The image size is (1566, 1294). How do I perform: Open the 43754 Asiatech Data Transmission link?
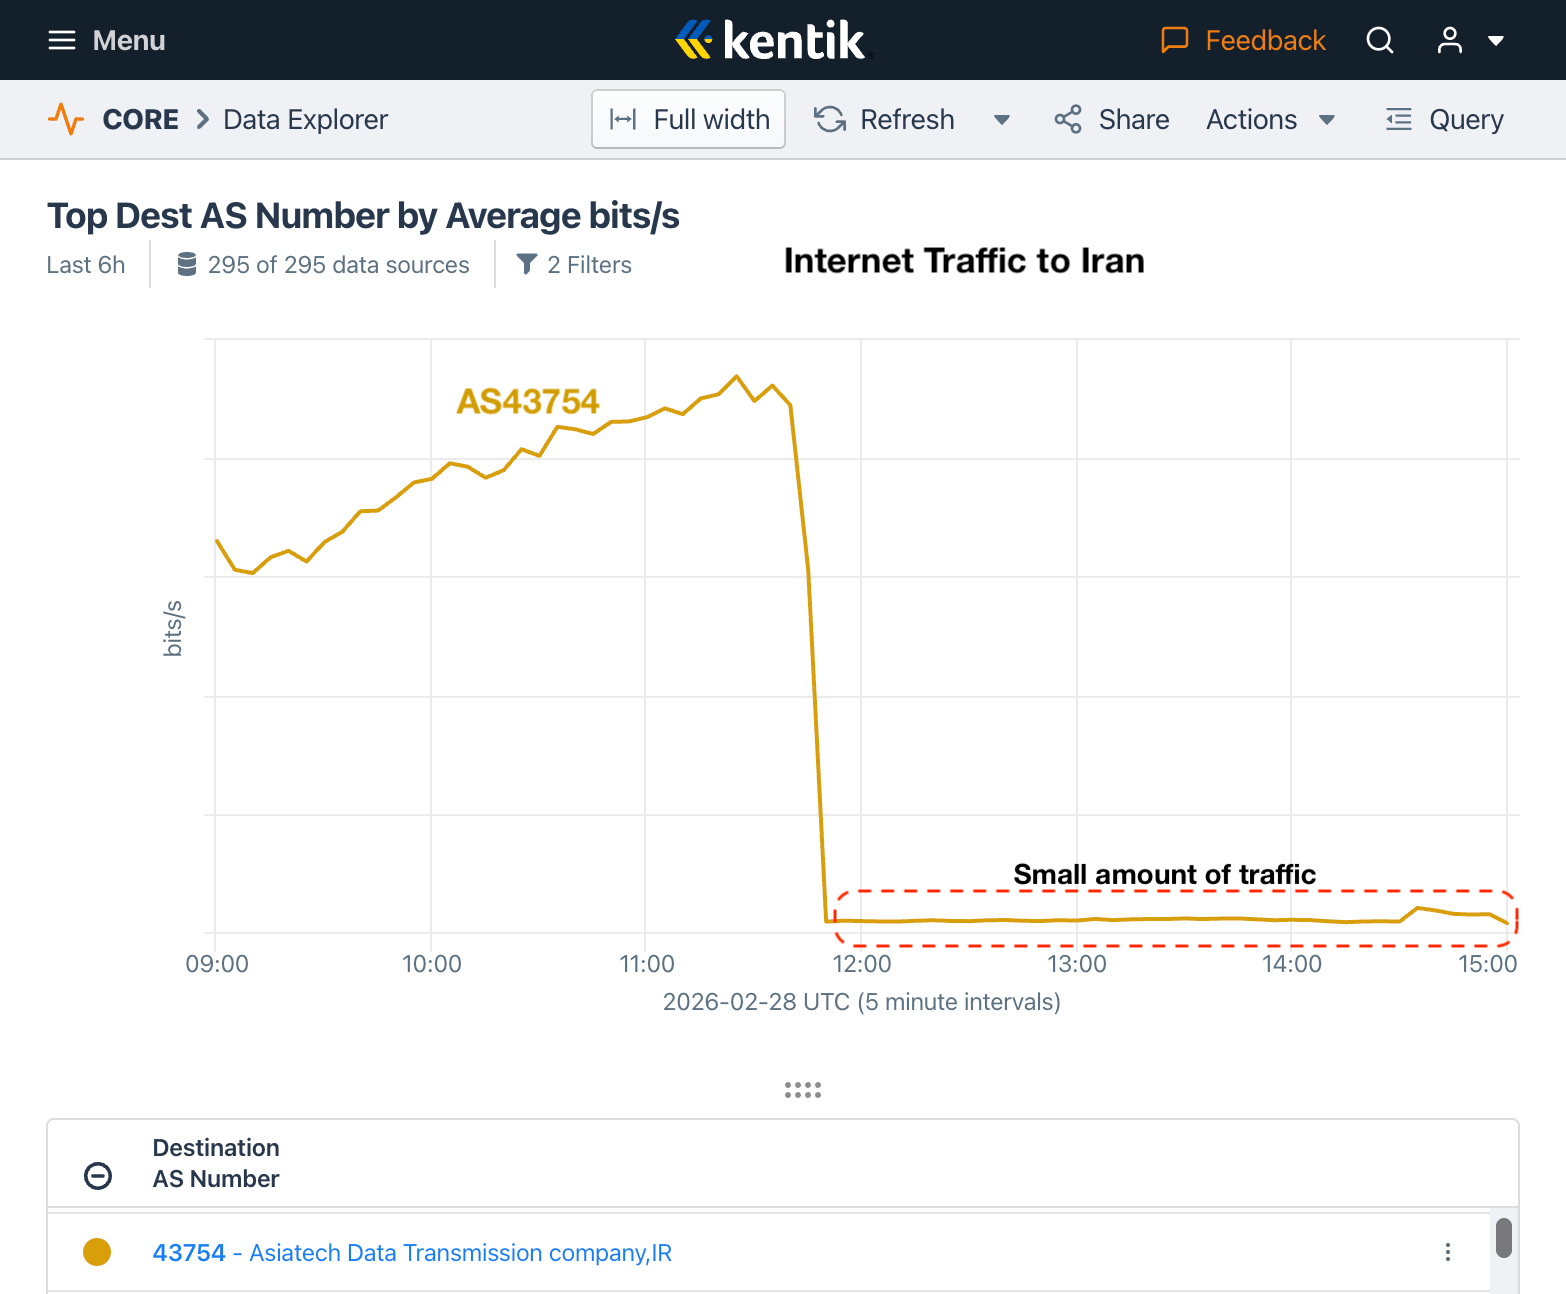click(411, 1253)
